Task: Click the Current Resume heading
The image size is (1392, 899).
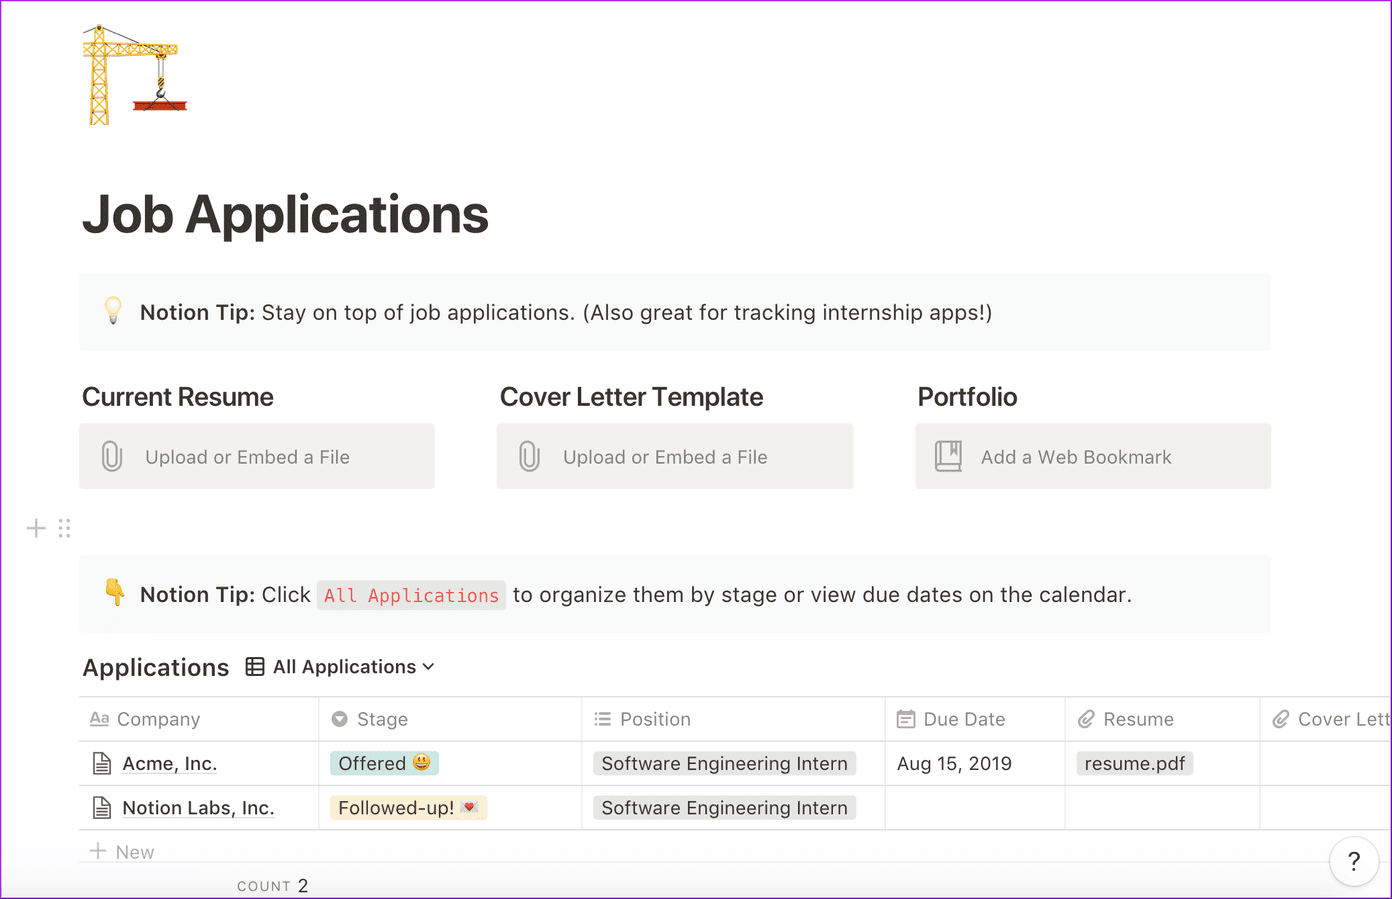Action: click(x=178, y=397)
